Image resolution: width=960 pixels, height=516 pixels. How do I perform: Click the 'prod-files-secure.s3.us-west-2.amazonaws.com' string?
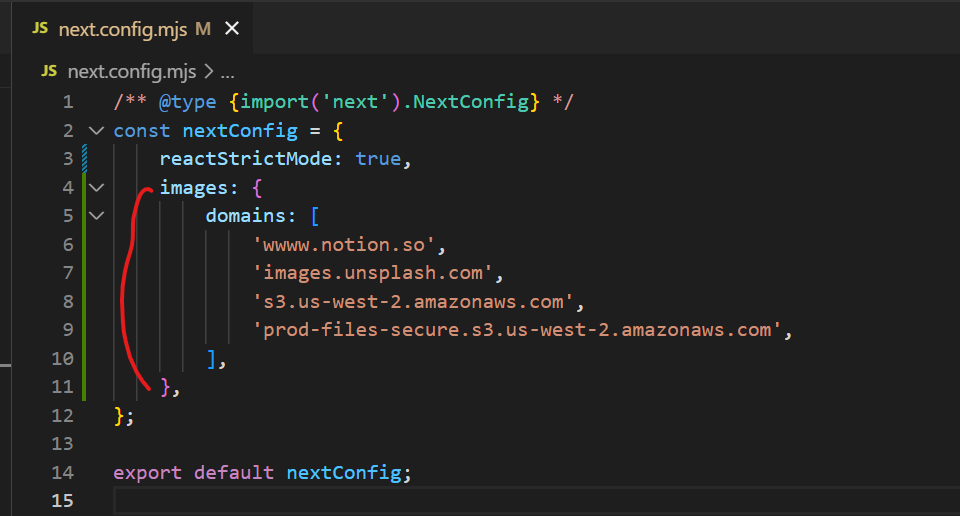(x=517, y=330)
